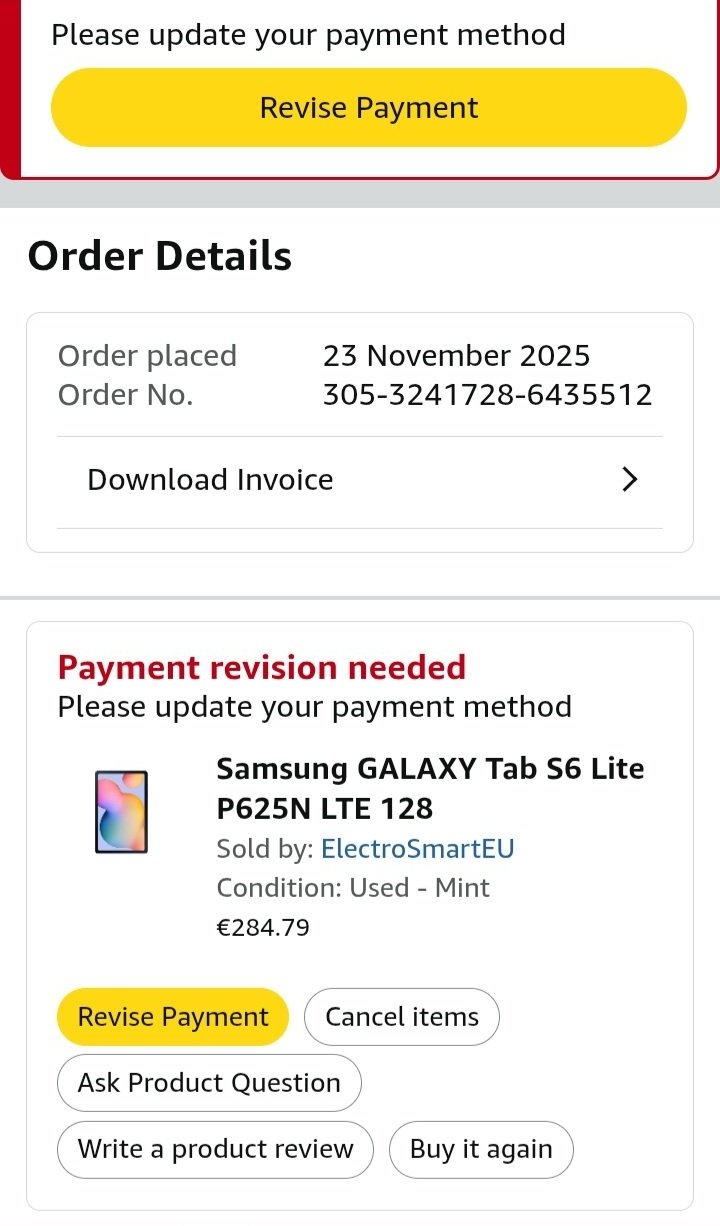Screen dimensions: 720x1226
Task: Tap the Condition: Used - Mint text
Action: coord(353,888)
